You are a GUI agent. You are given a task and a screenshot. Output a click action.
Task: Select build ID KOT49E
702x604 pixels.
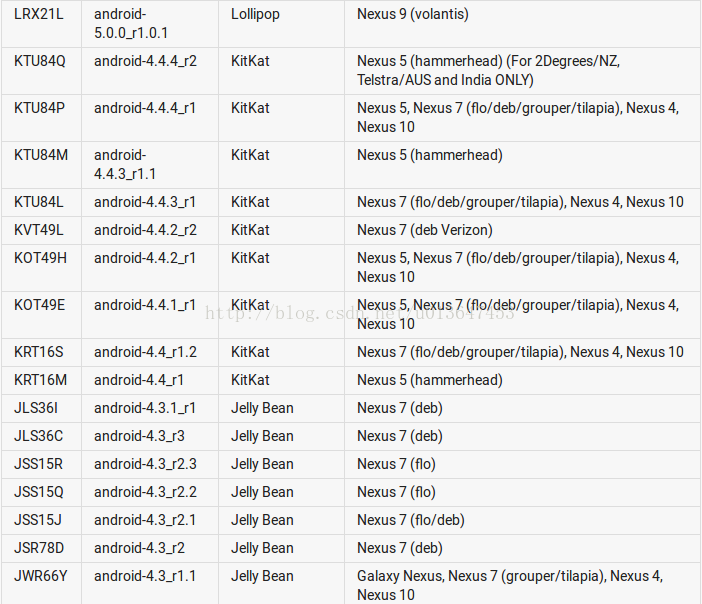pyautogui.click(x=39, y=305)
